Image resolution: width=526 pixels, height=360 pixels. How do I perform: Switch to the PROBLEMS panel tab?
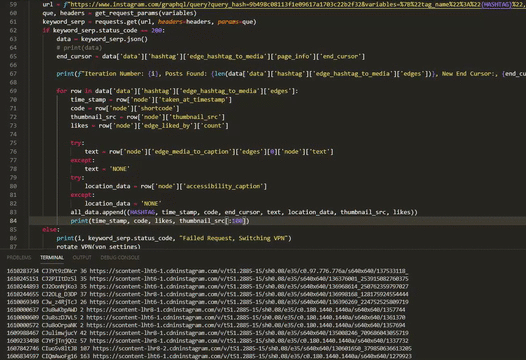tap(19, 257)
